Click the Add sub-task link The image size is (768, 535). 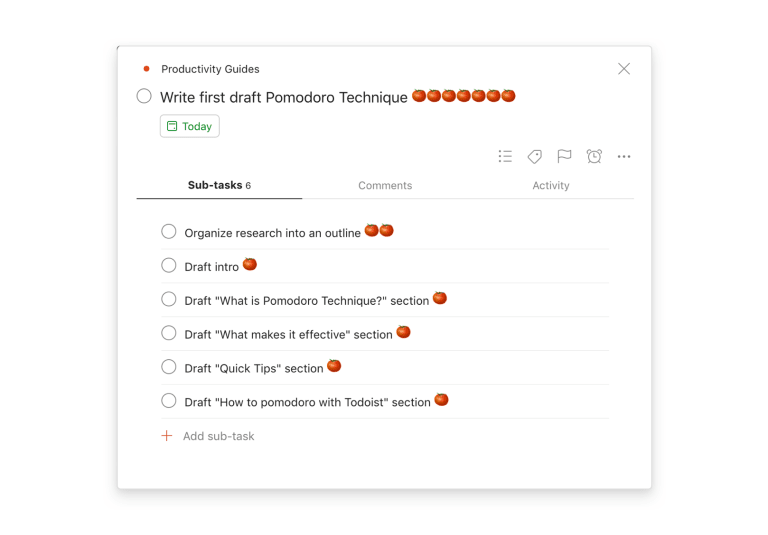218,436
